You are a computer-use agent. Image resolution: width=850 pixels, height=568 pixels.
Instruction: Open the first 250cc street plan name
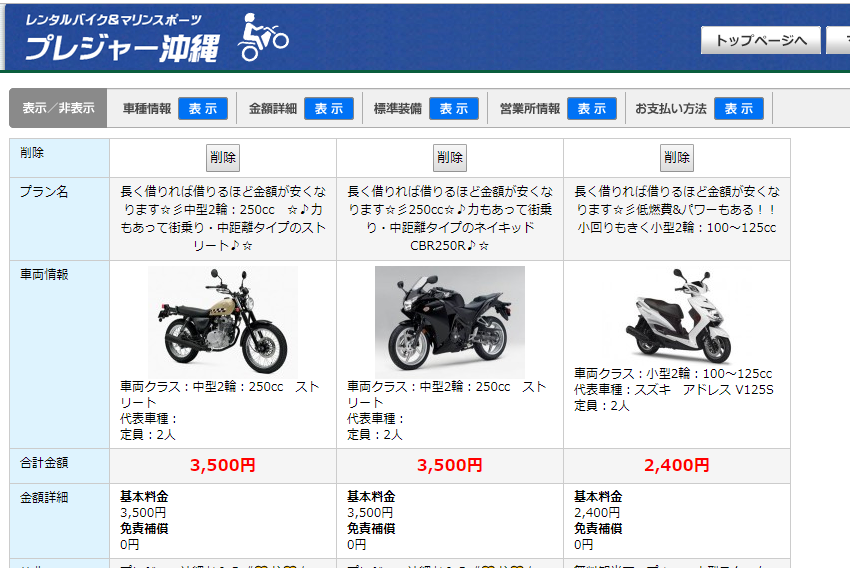coord(223,218)
